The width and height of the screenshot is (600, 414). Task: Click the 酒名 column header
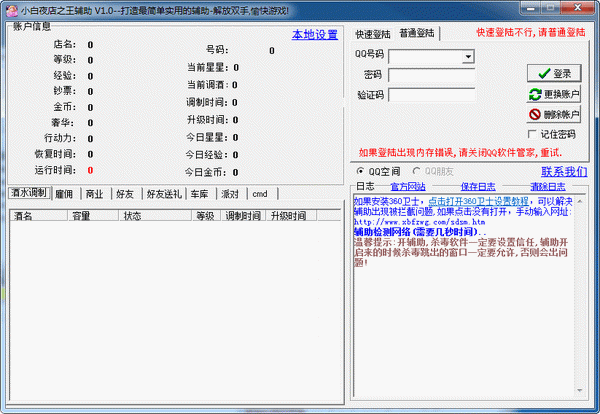[39, 216]
